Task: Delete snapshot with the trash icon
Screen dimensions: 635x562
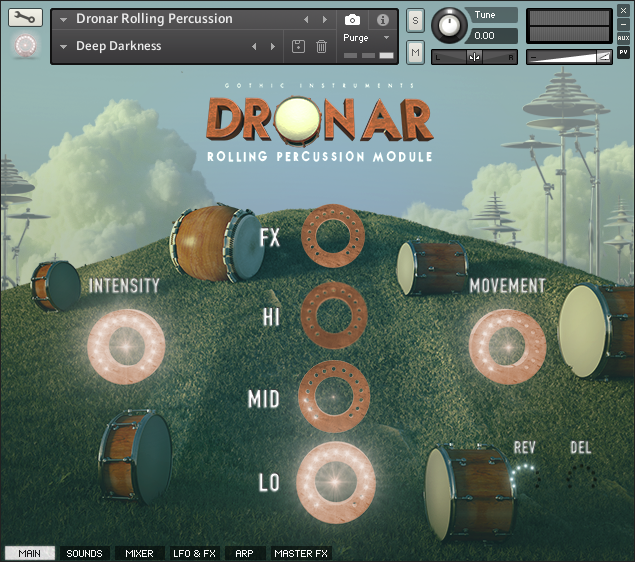Action: [x=321, y=46]
